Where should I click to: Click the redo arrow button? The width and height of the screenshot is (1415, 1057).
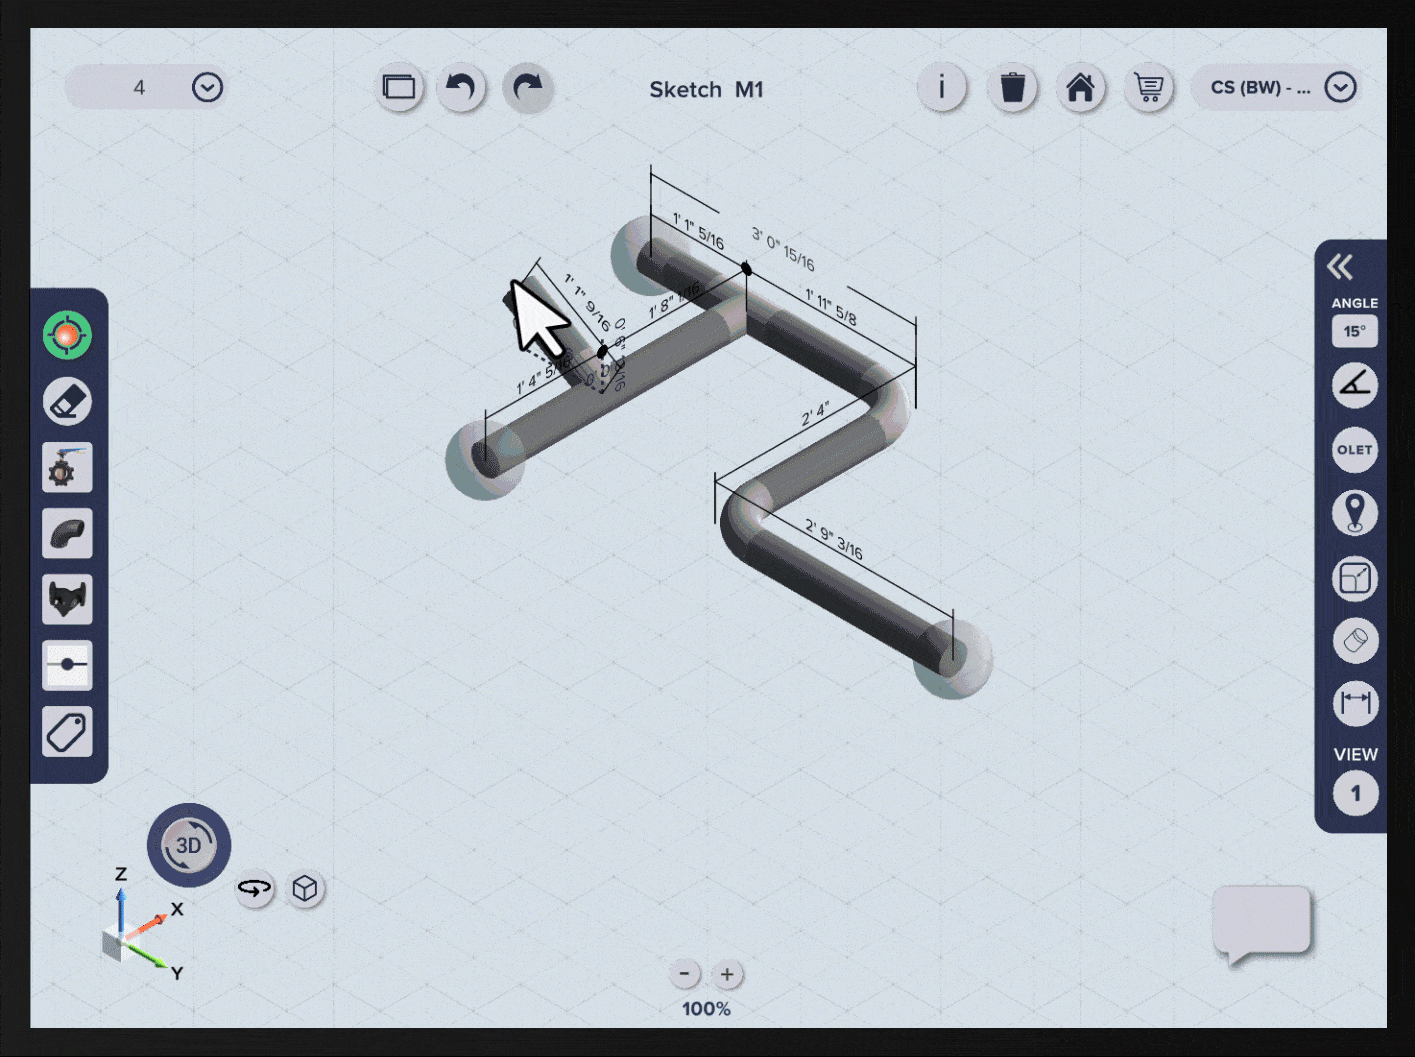point(528,88)
